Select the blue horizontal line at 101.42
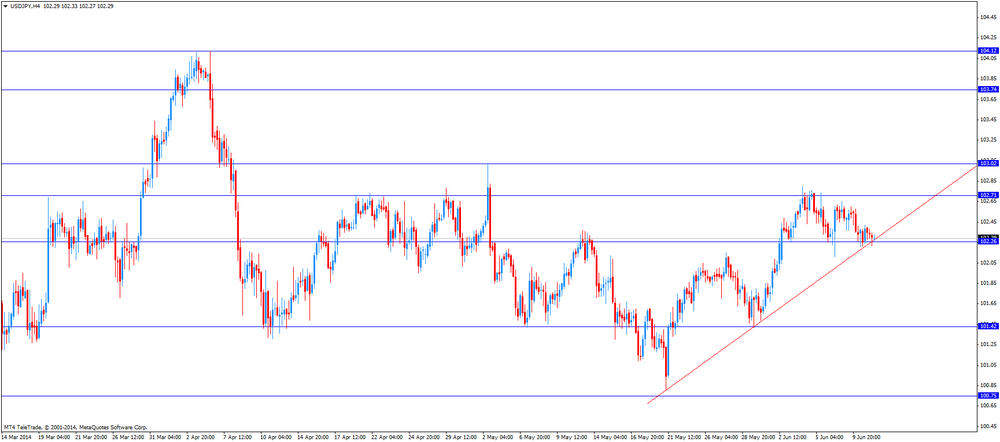This screenshot has width=1000, height=442. (489, 327)
